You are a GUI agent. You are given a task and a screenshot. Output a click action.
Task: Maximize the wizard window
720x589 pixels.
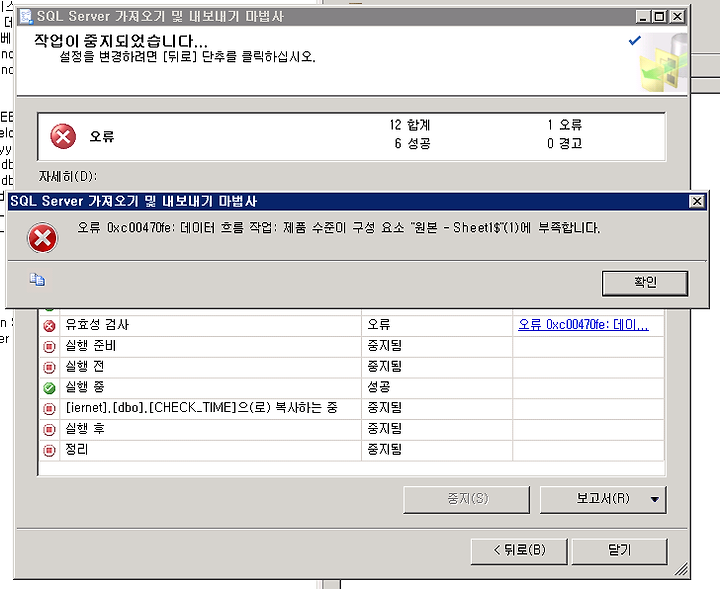[x=659, y=17]
